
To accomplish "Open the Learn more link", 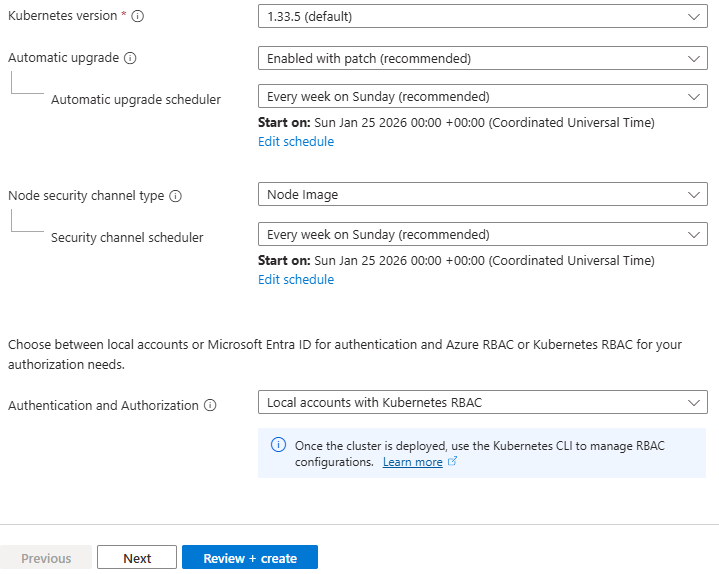I will coord(412,462).
